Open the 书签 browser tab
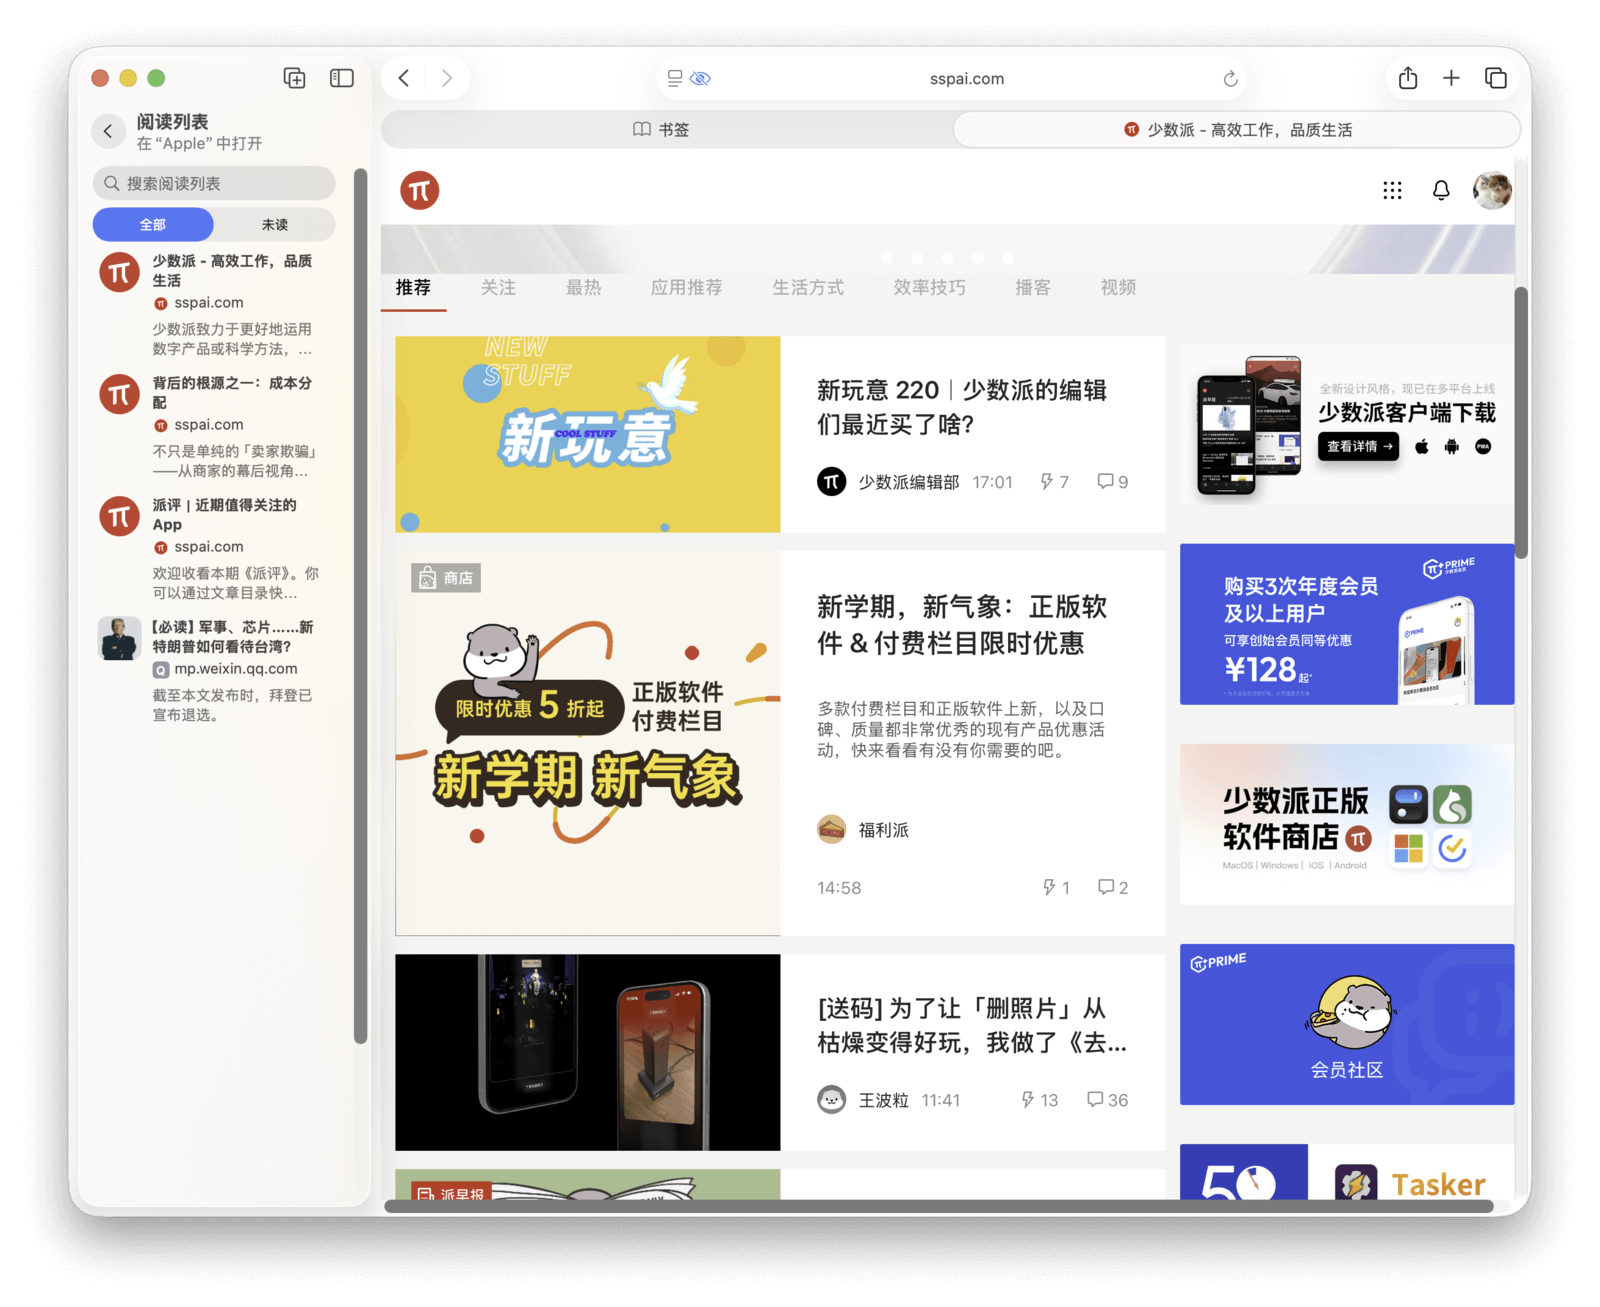Screen dimensions: 1600x1307 pos(662,130)
